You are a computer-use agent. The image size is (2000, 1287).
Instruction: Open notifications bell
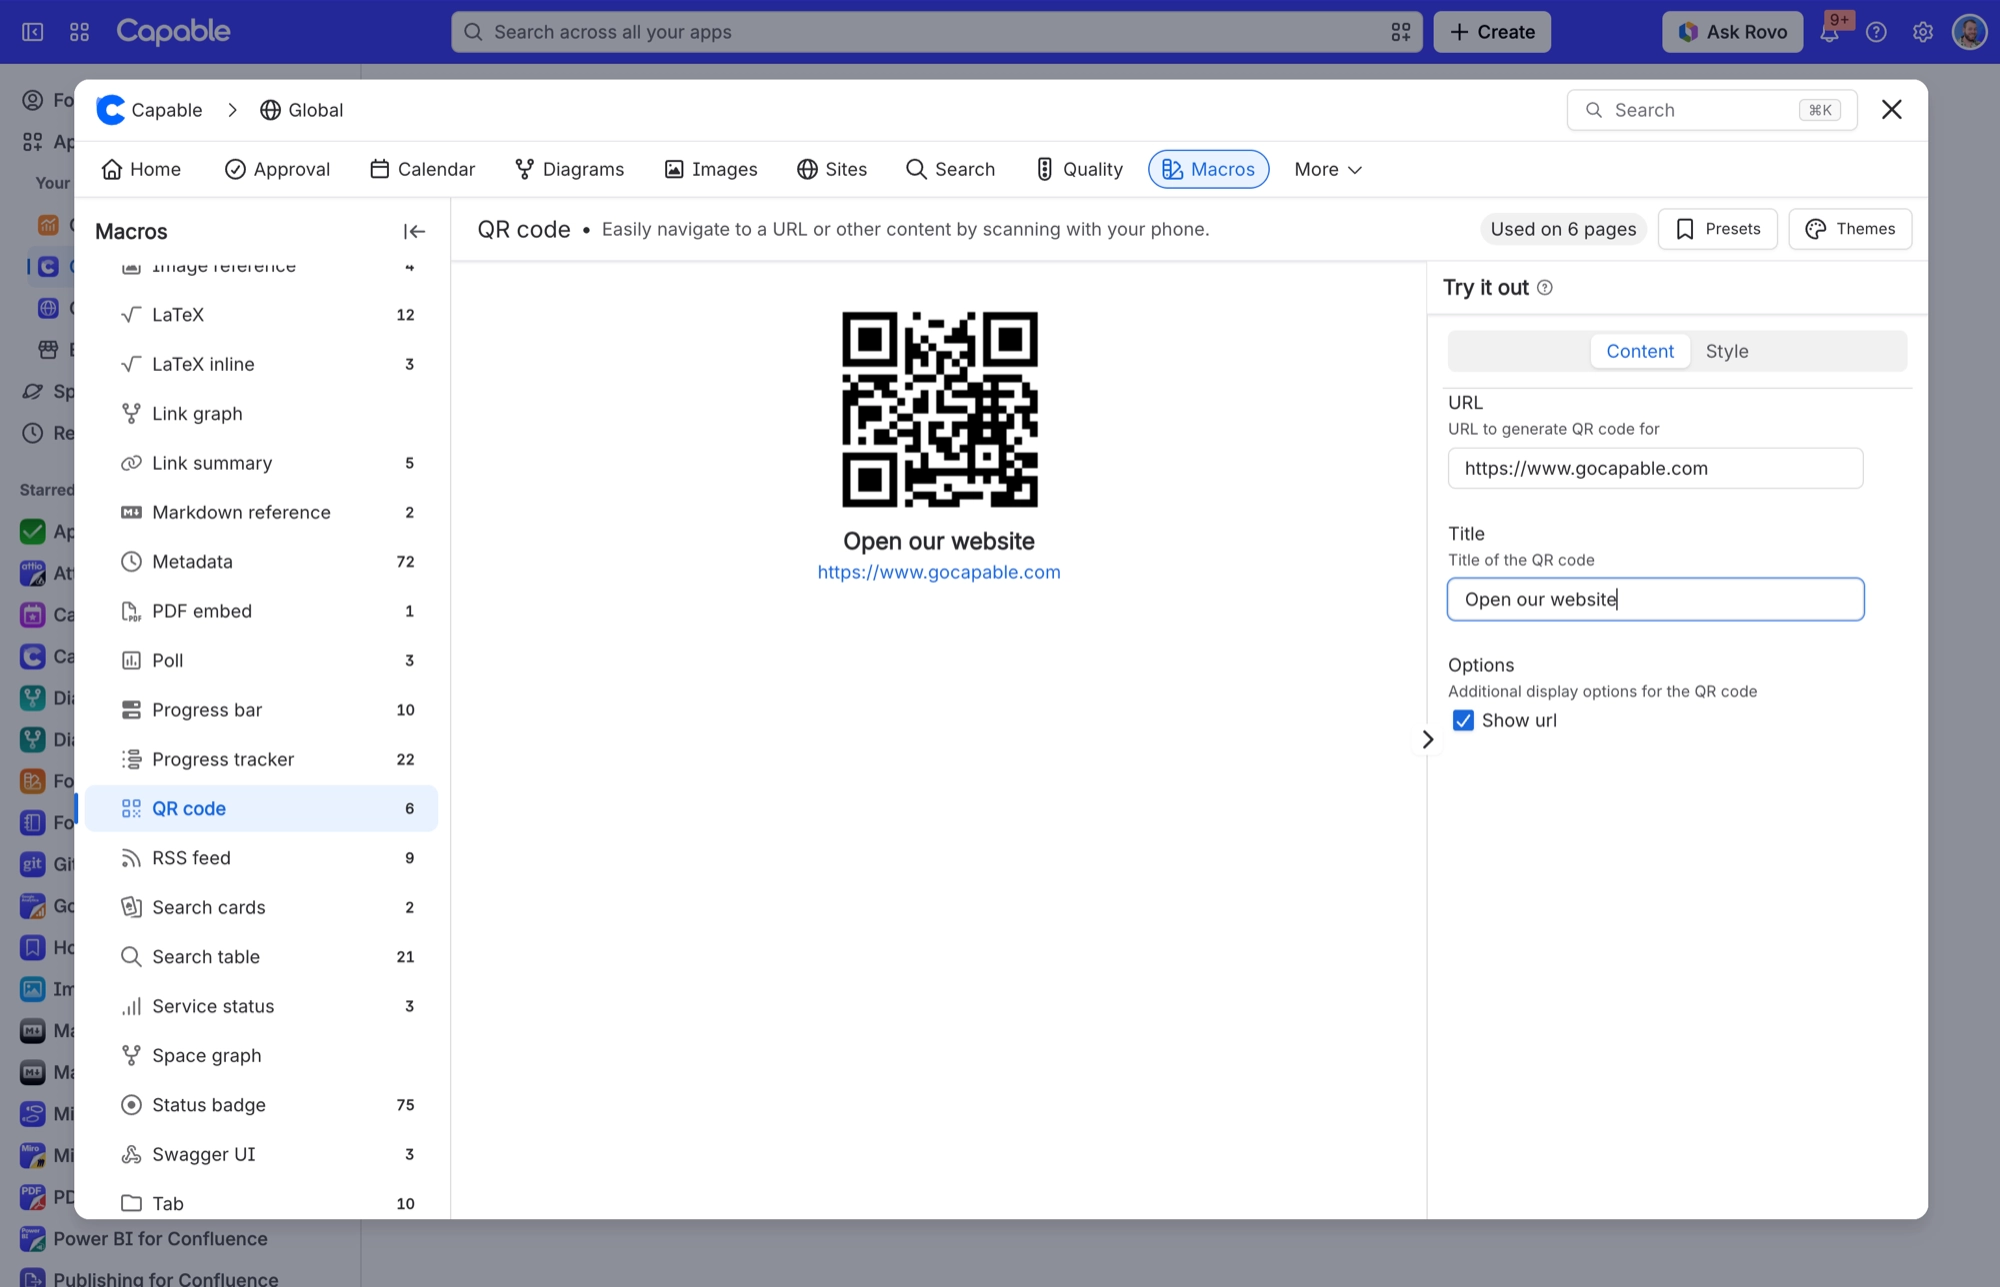(x=1829, y=32)
